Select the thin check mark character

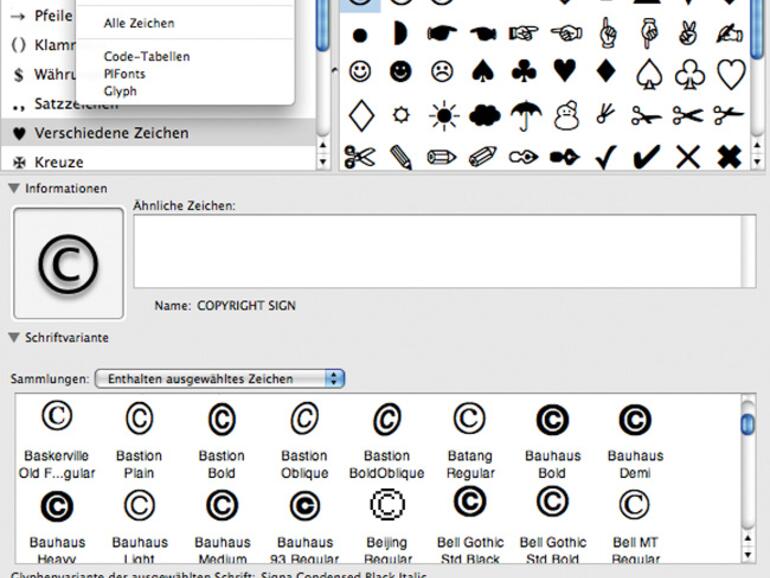(x=605, y=158)
